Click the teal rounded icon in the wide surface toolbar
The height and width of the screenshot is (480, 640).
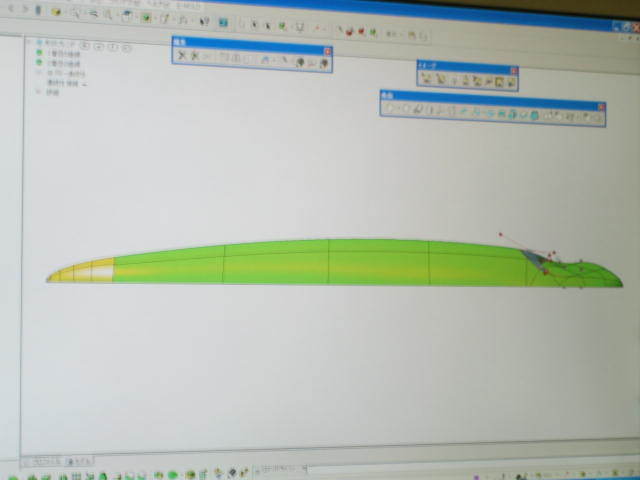(x=534, y=116)
